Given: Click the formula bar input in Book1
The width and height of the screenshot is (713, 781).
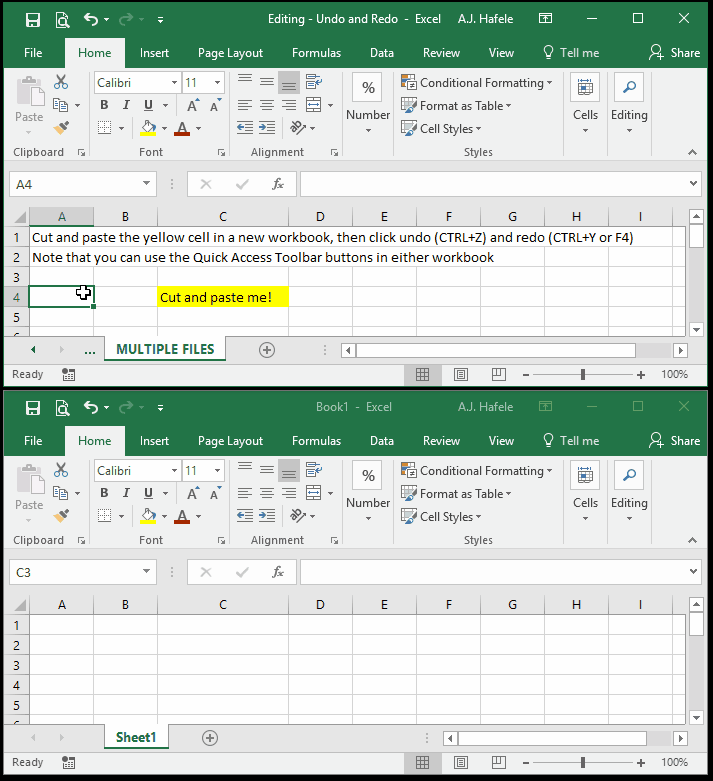Looking at the screenshot, I should coord(493,572).
